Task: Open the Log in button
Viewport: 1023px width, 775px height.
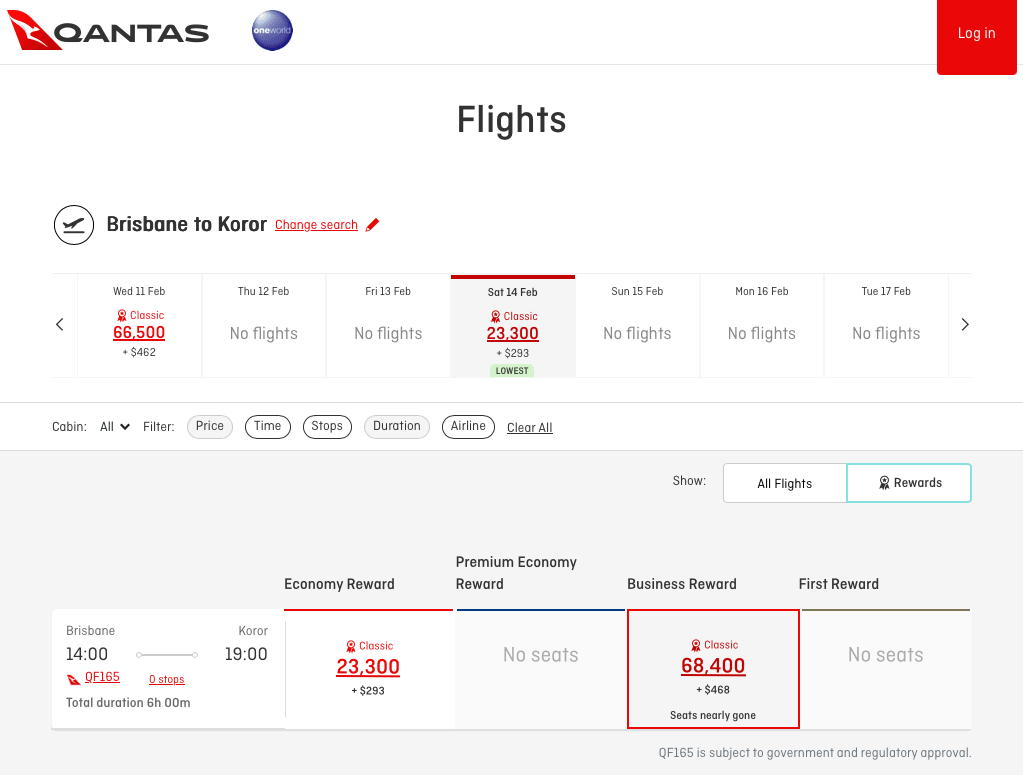Action: coord(977,36)
